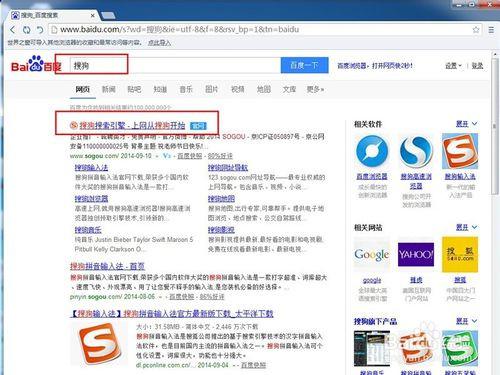The height and width of the screenshot is (375, 500).
Task: Open the 搜狗地图 sub-link
Action: pyautogui.click(x=221, y=199)
